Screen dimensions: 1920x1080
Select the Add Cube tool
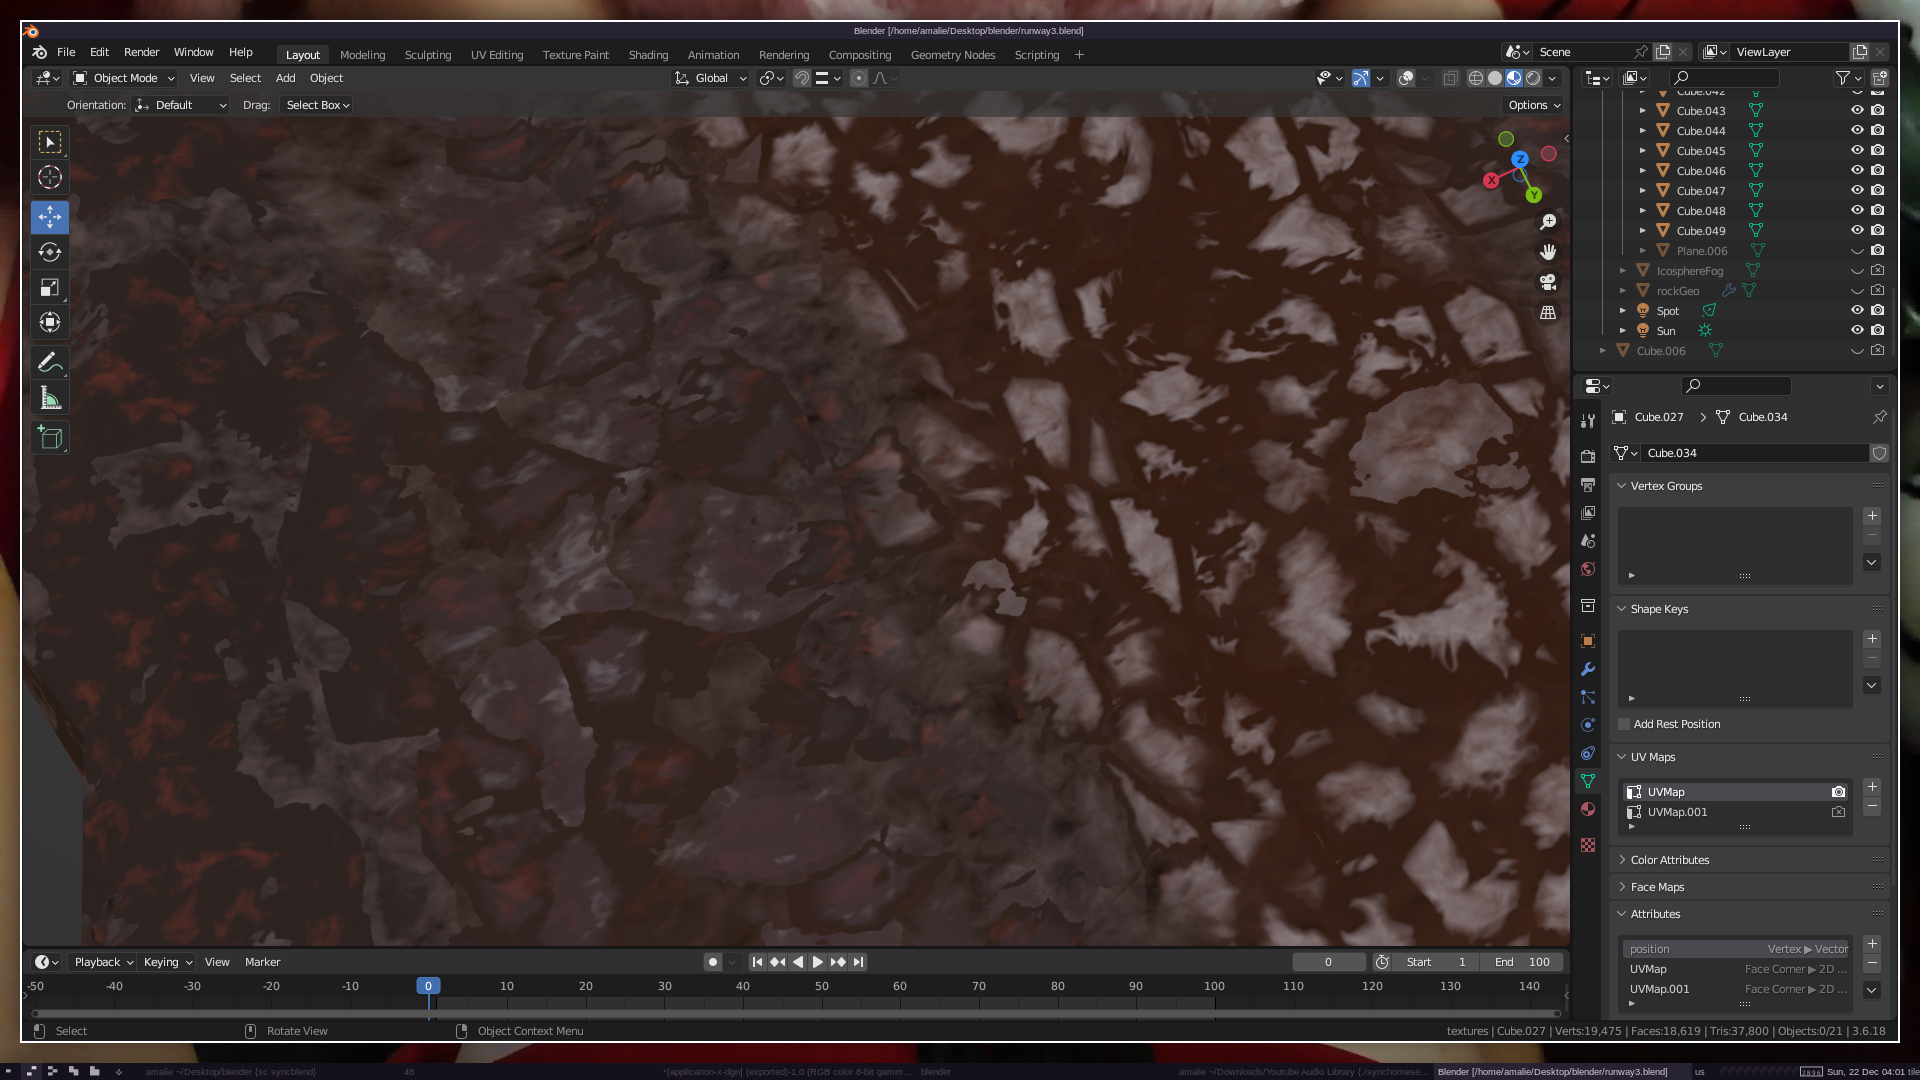tap(50, 438)
